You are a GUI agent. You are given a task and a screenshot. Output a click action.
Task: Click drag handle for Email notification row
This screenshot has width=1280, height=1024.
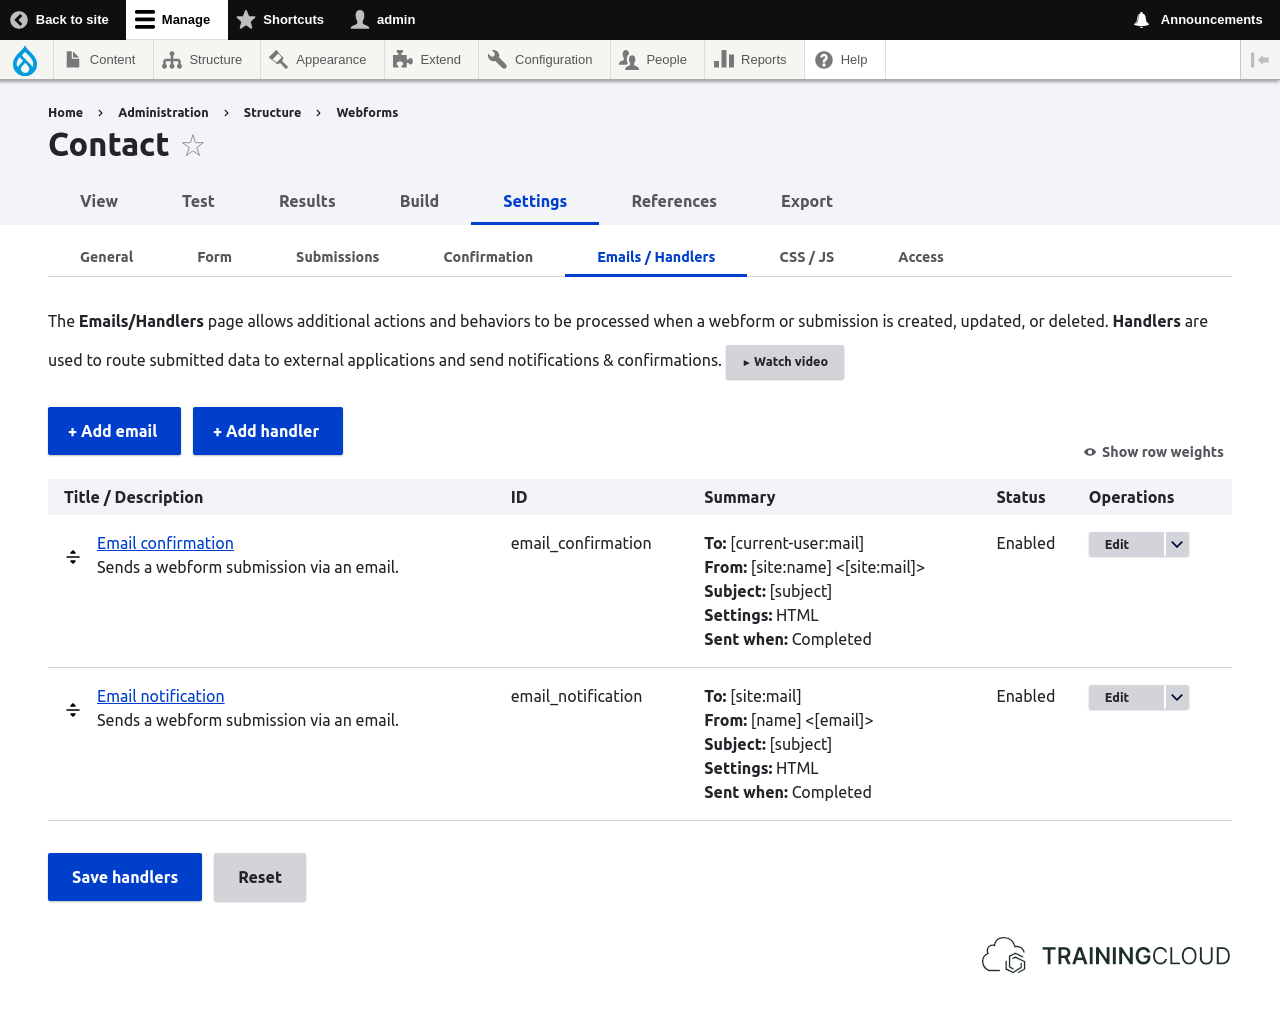coord(73,710)
